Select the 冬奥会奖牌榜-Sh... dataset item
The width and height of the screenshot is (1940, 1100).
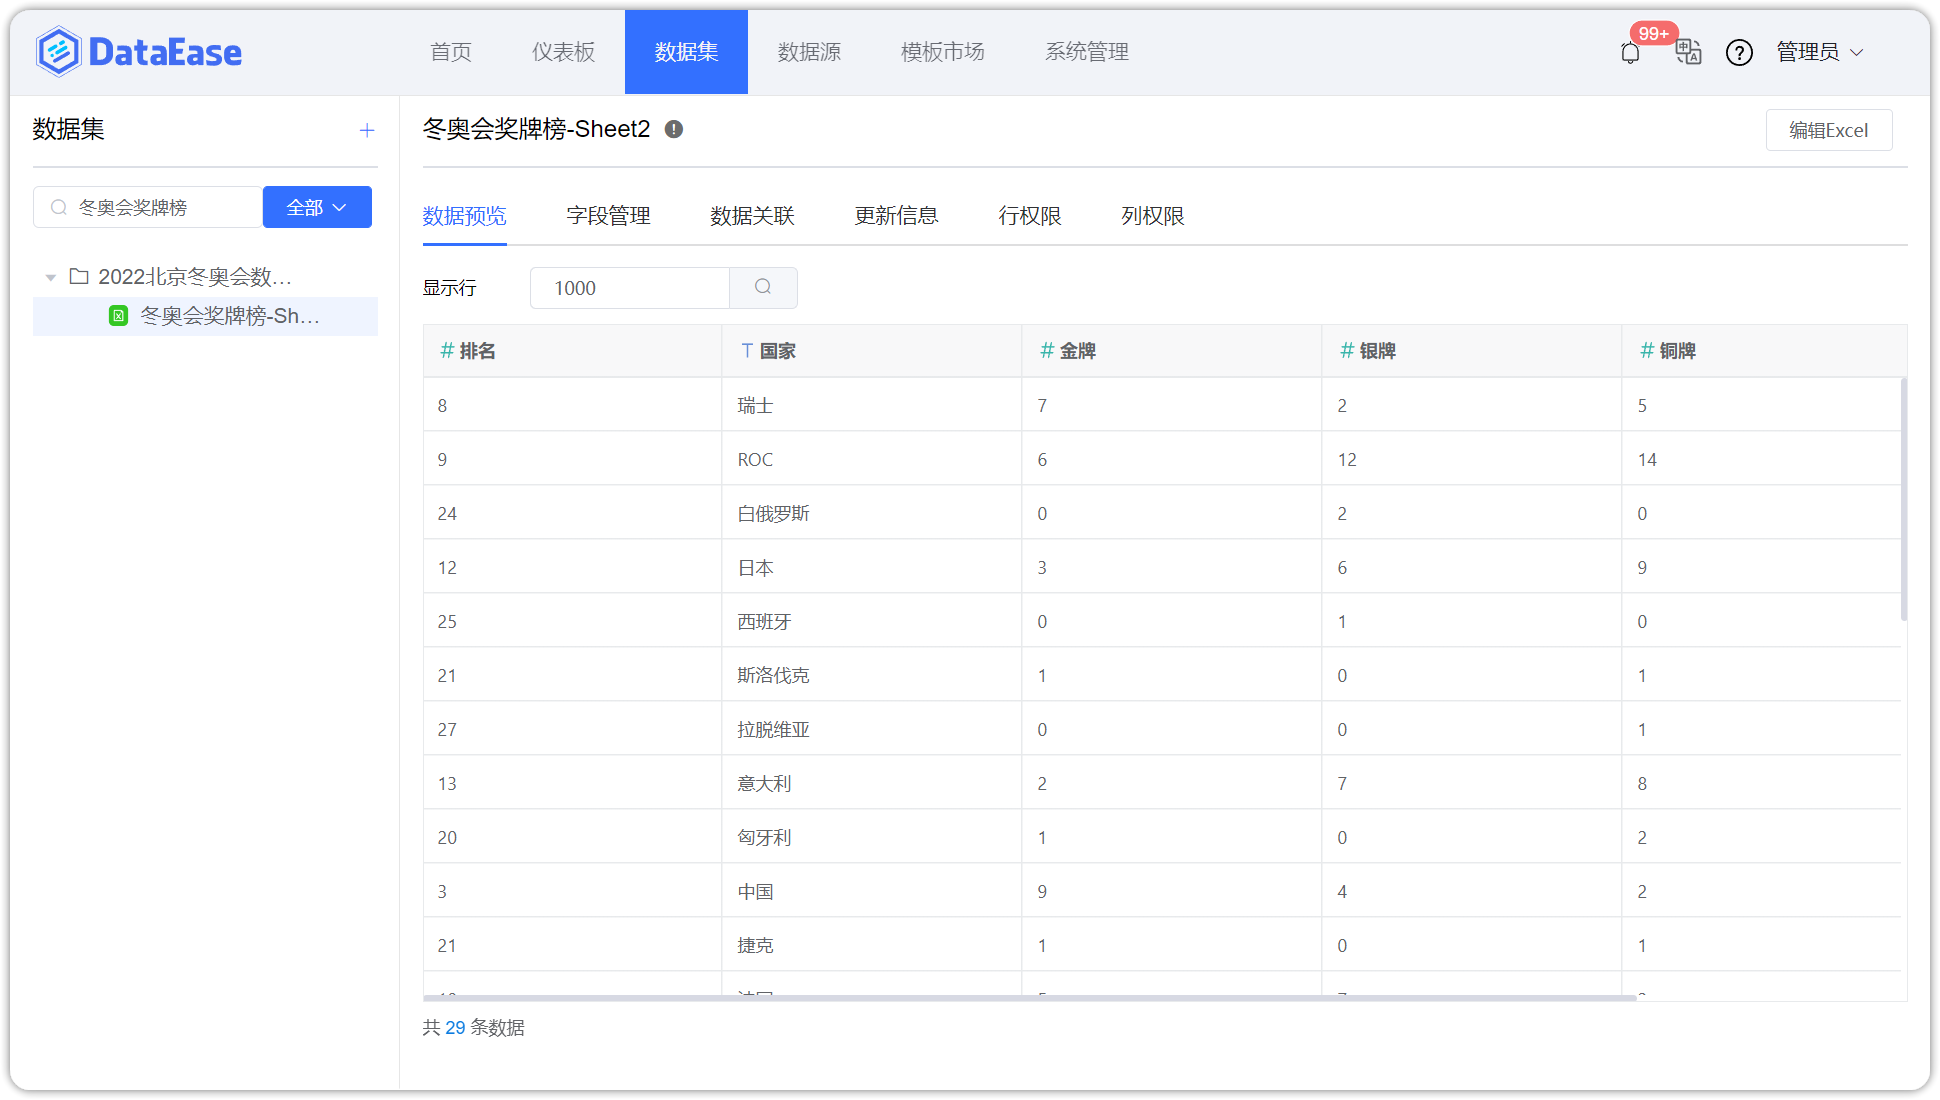(230, 316)
